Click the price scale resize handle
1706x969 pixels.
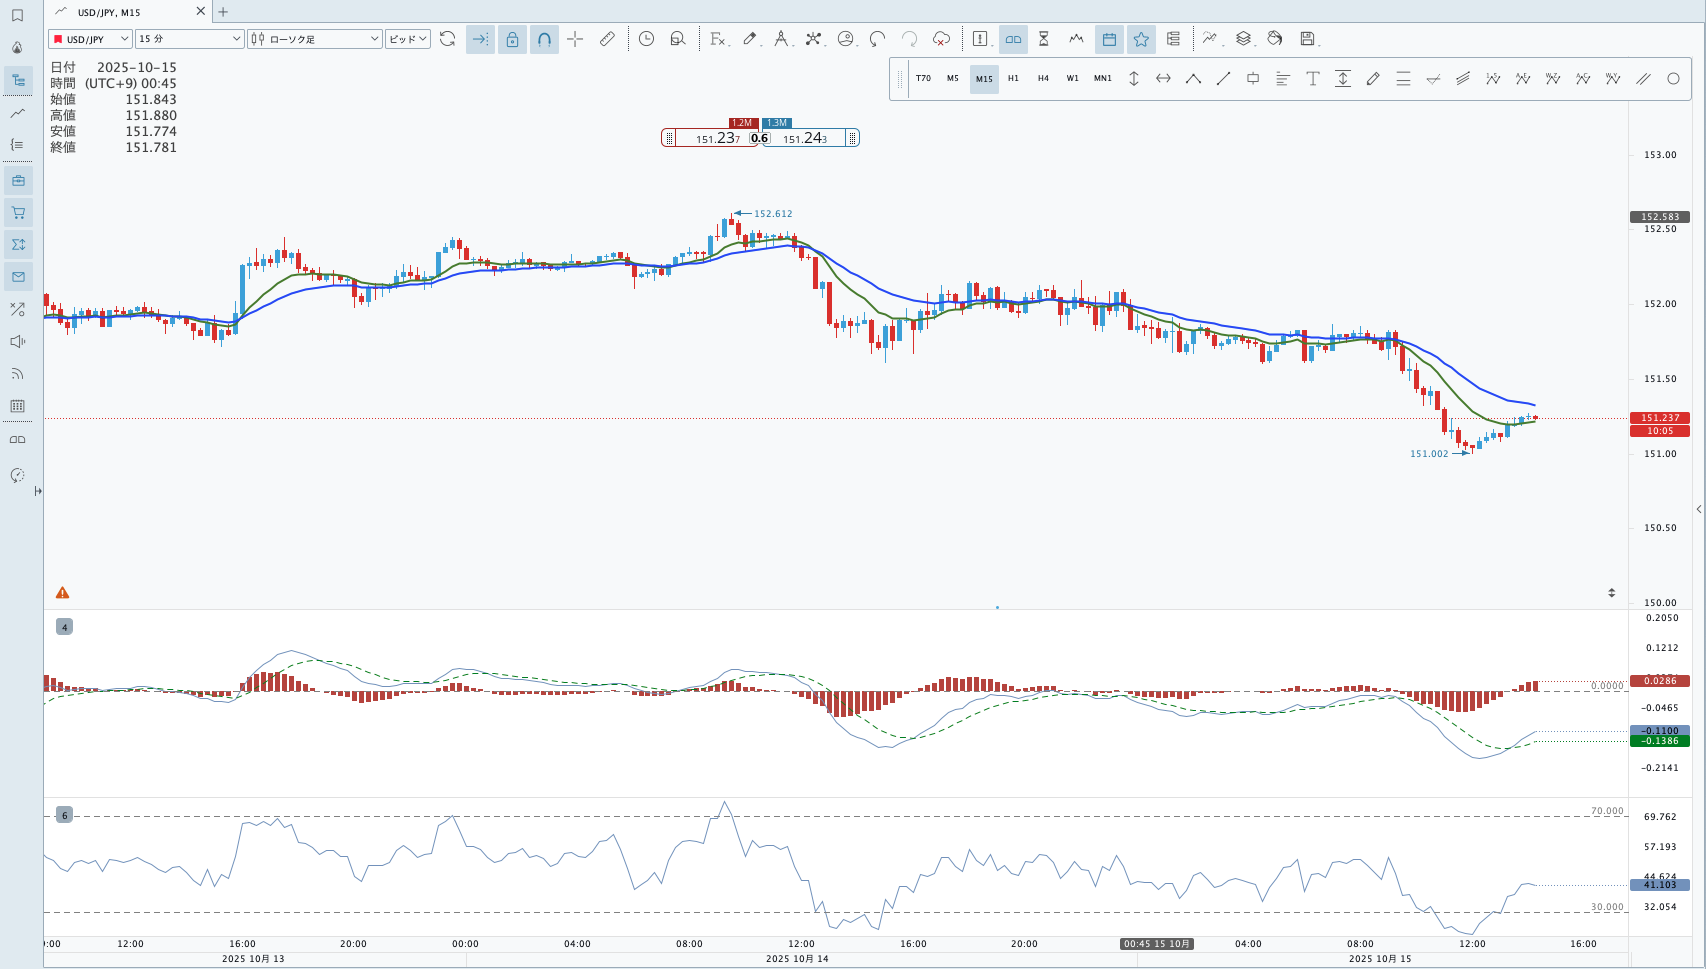pyautogui.click(x=1611, y=593)
